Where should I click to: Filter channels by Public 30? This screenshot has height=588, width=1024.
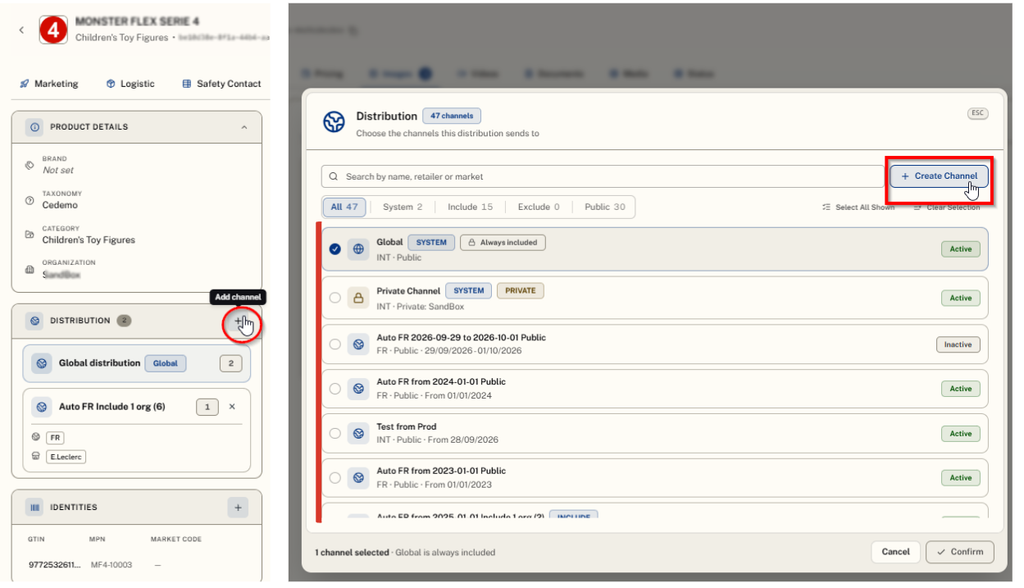[x=605, y=207]
